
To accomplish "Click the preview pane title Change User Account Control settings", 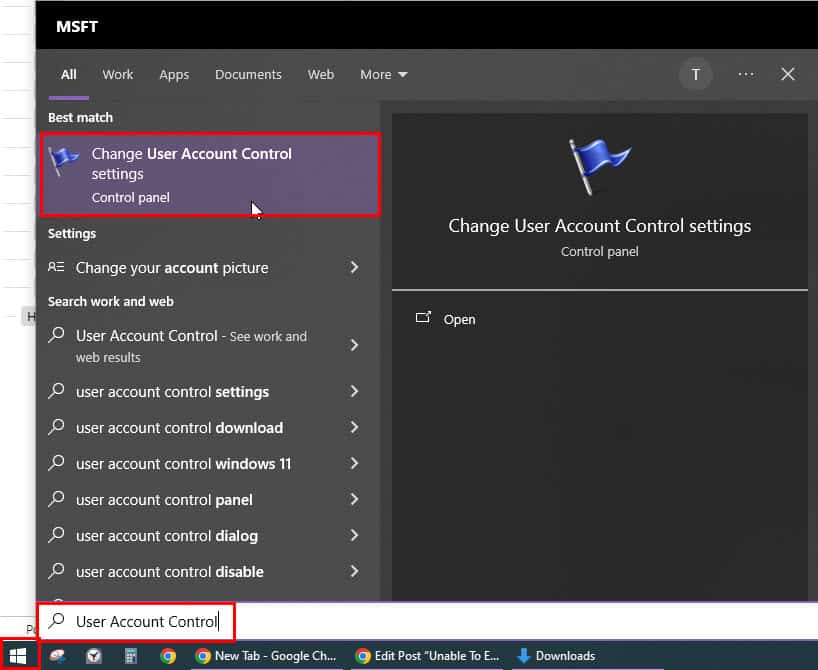I will click(599, 226).
